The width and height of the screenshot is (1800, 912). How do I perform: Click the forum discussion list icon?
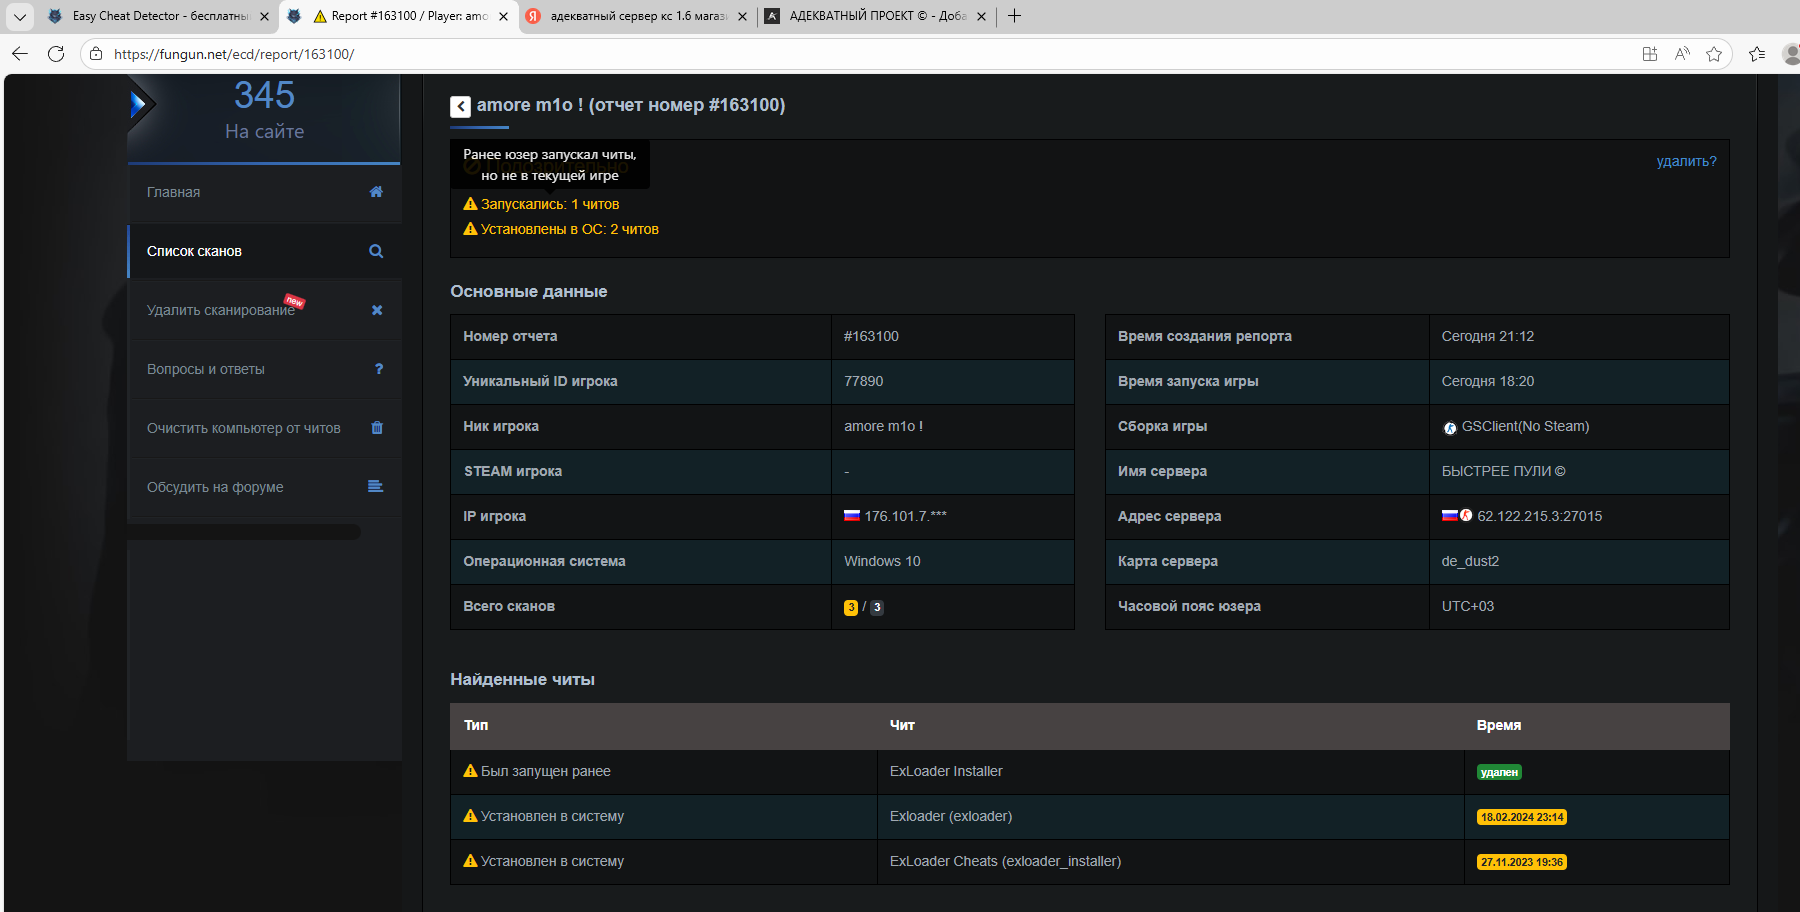[376, 487]
